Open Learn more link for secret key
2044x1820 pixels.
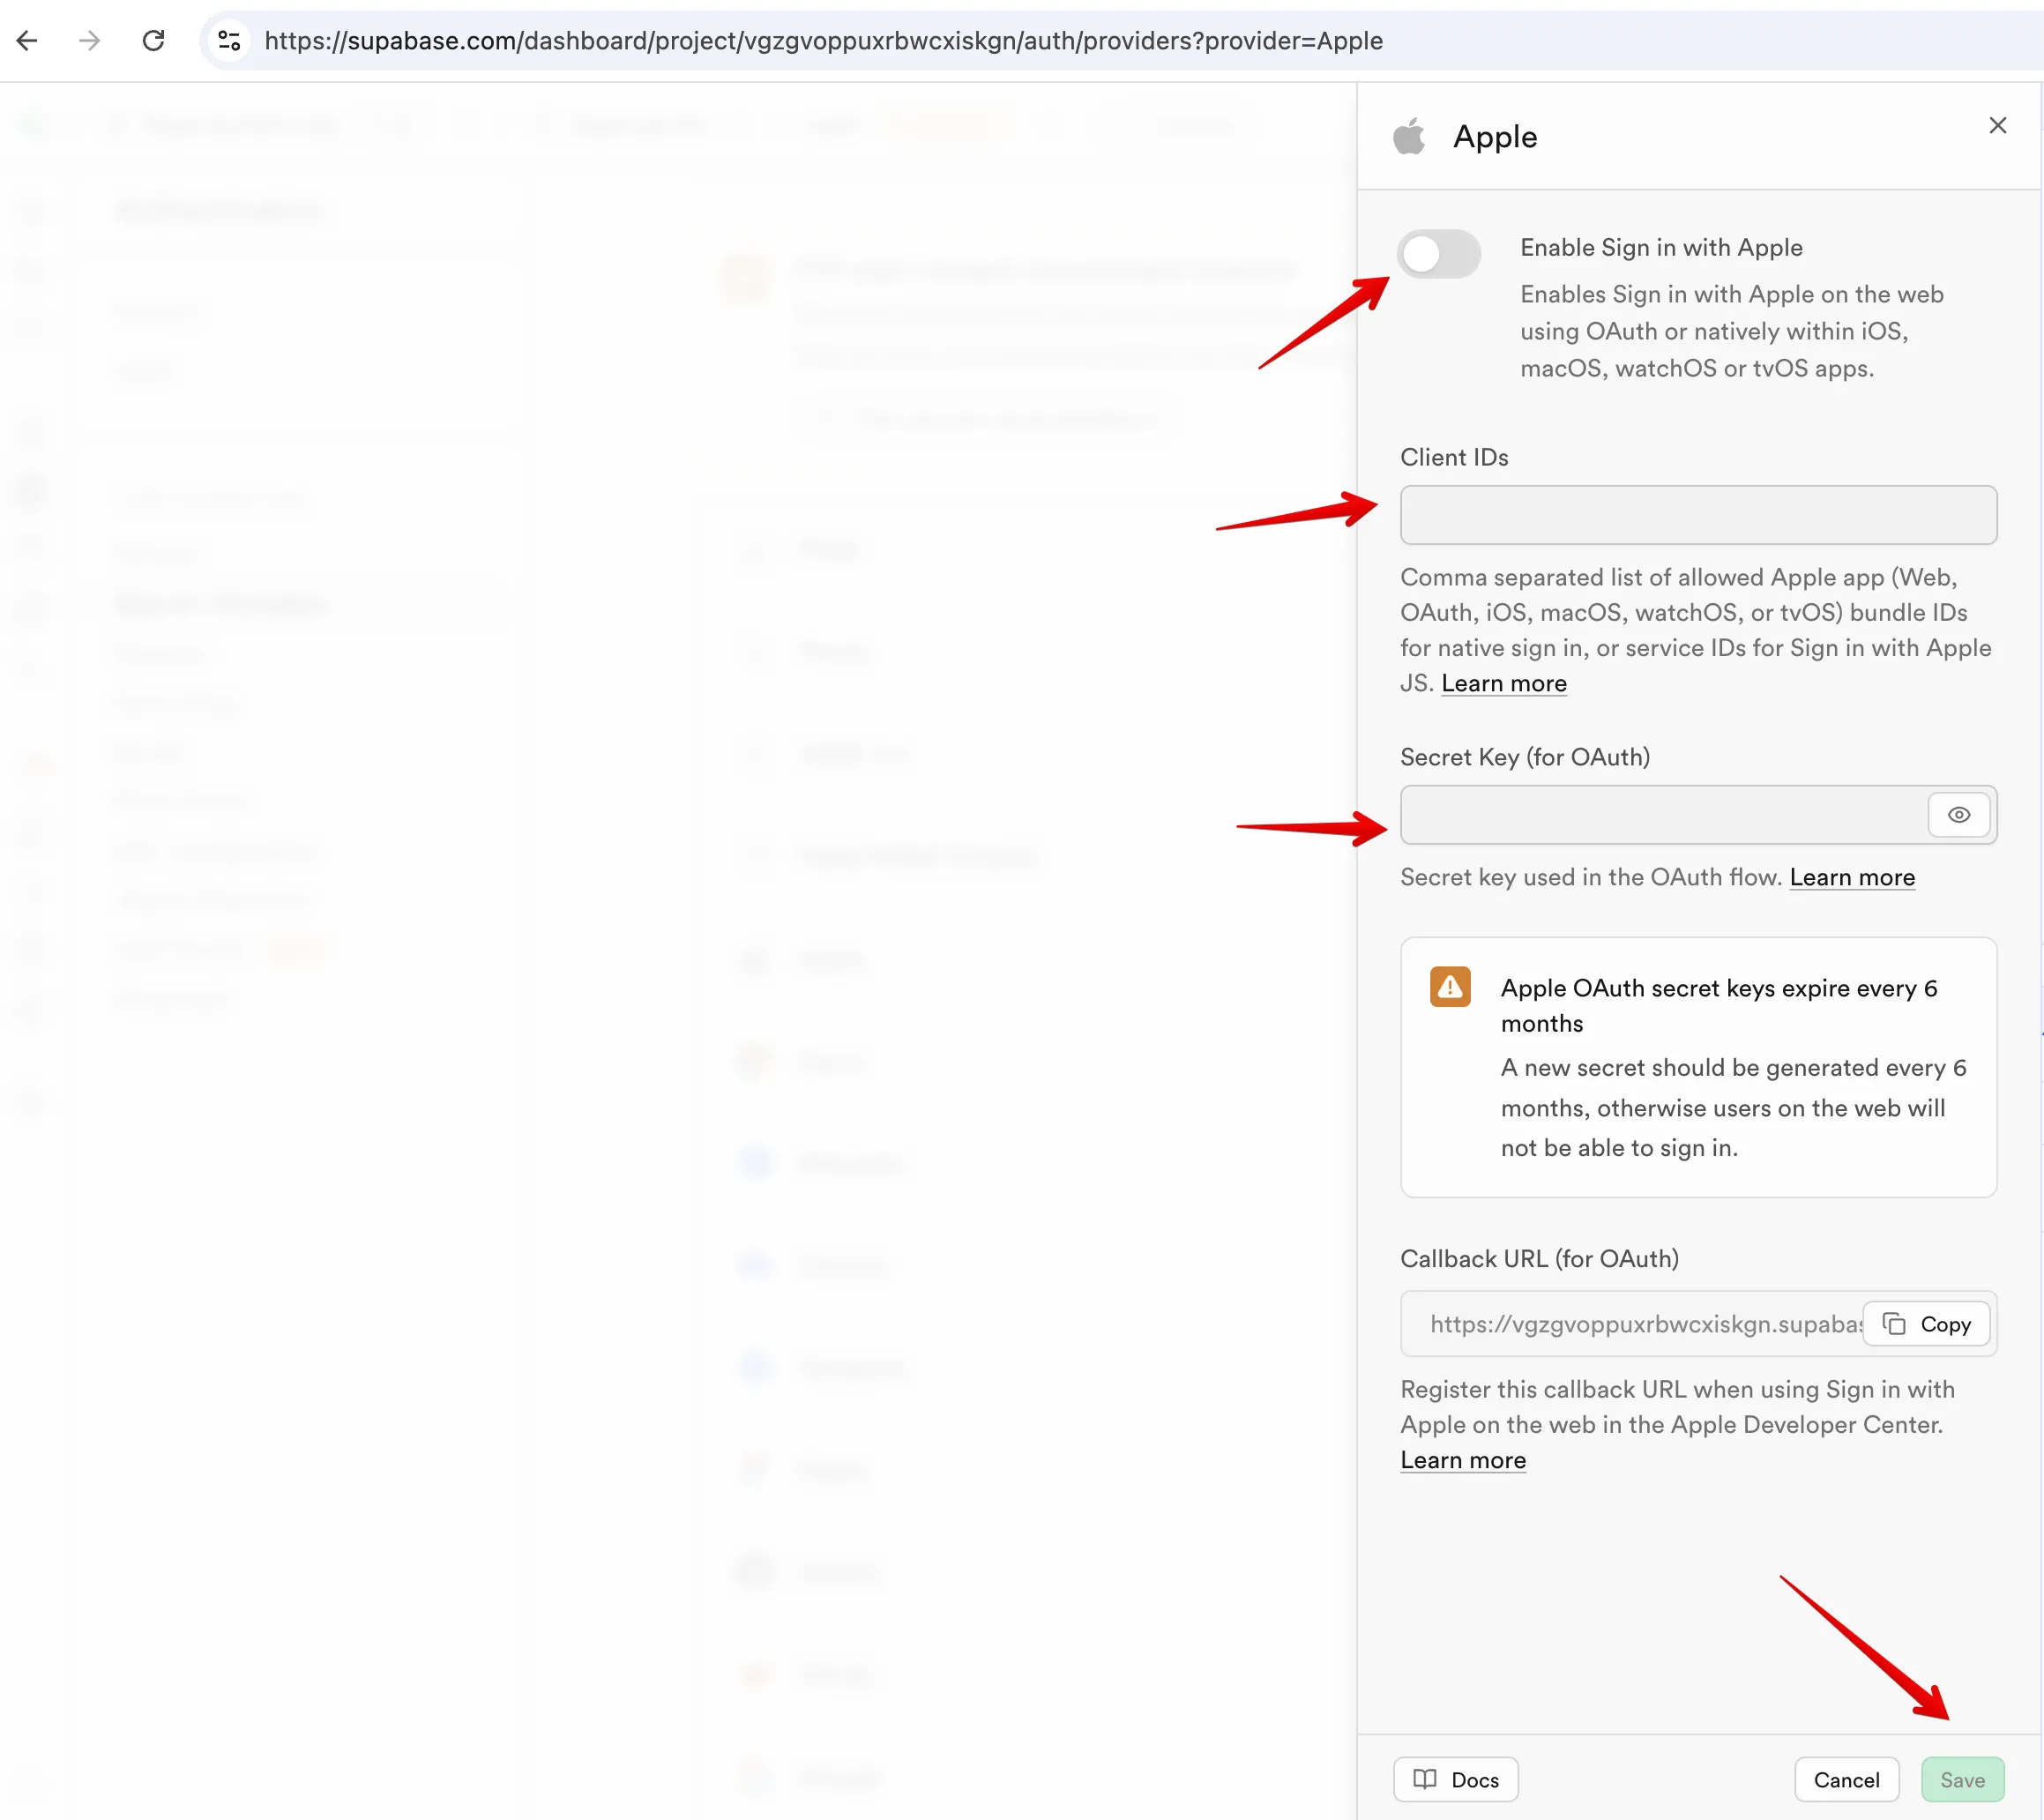tap(1852, 877)
